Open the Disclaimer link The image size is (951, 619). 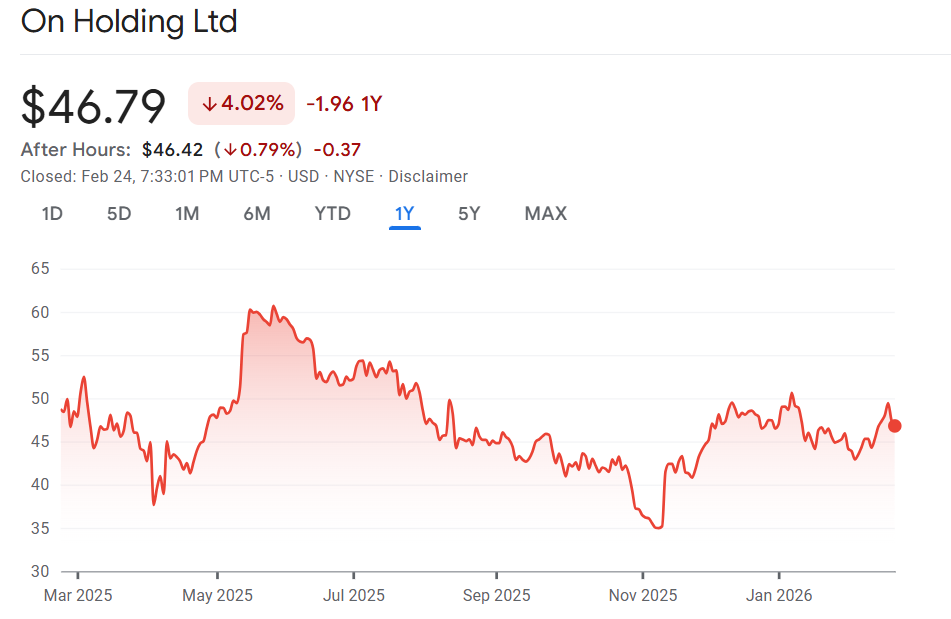click(x=428, y=176)
